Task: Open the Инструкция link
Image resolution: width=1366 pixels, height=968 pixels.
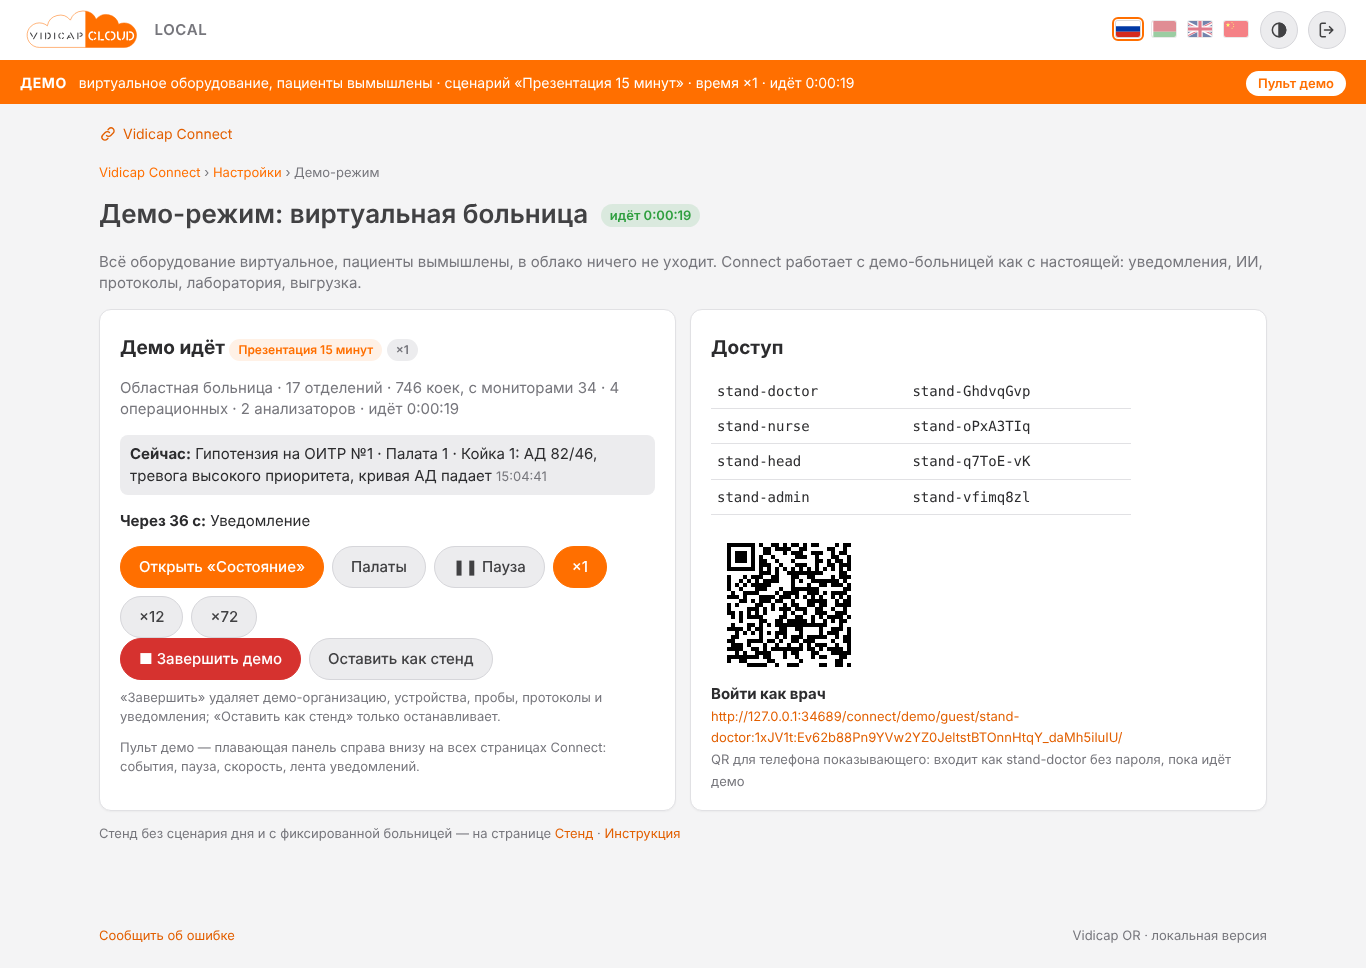Action: (x=642, y=834)
